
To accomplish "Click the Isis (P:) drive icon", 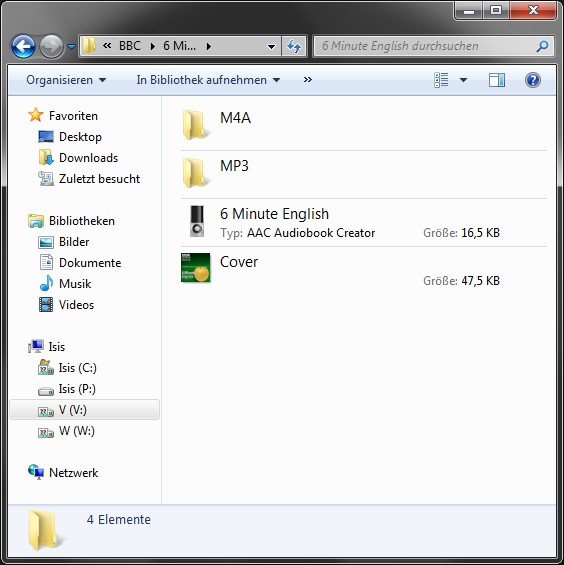I will (46, 391).
